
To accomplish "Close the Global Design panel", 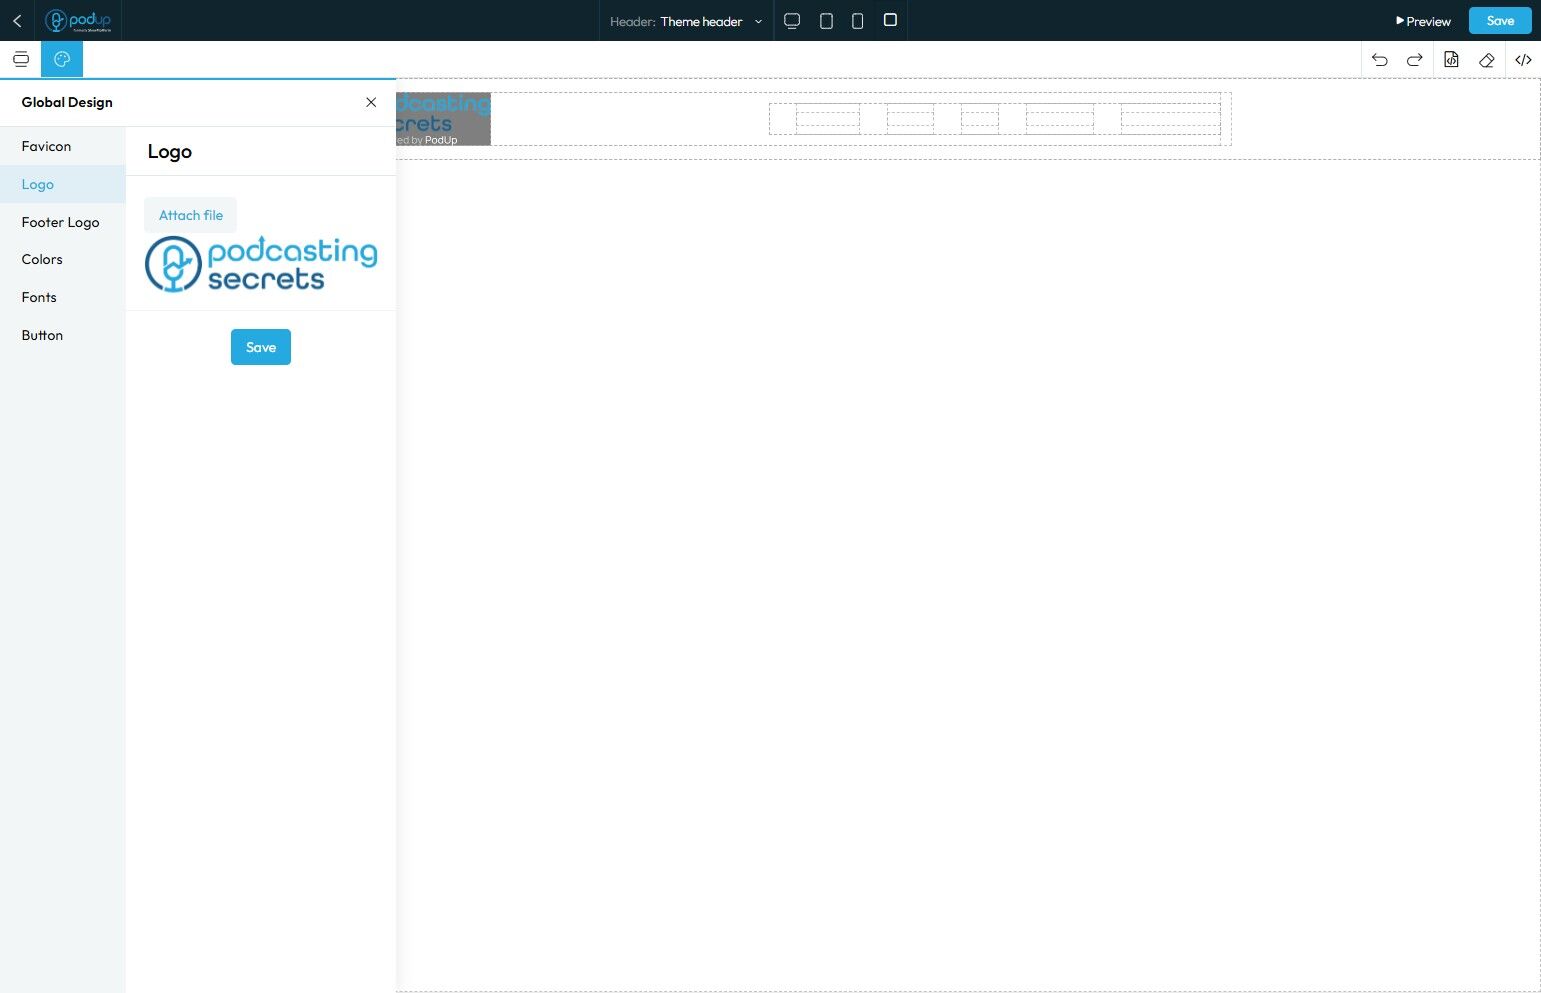I will pyautogui.click(x=371, y=102).
